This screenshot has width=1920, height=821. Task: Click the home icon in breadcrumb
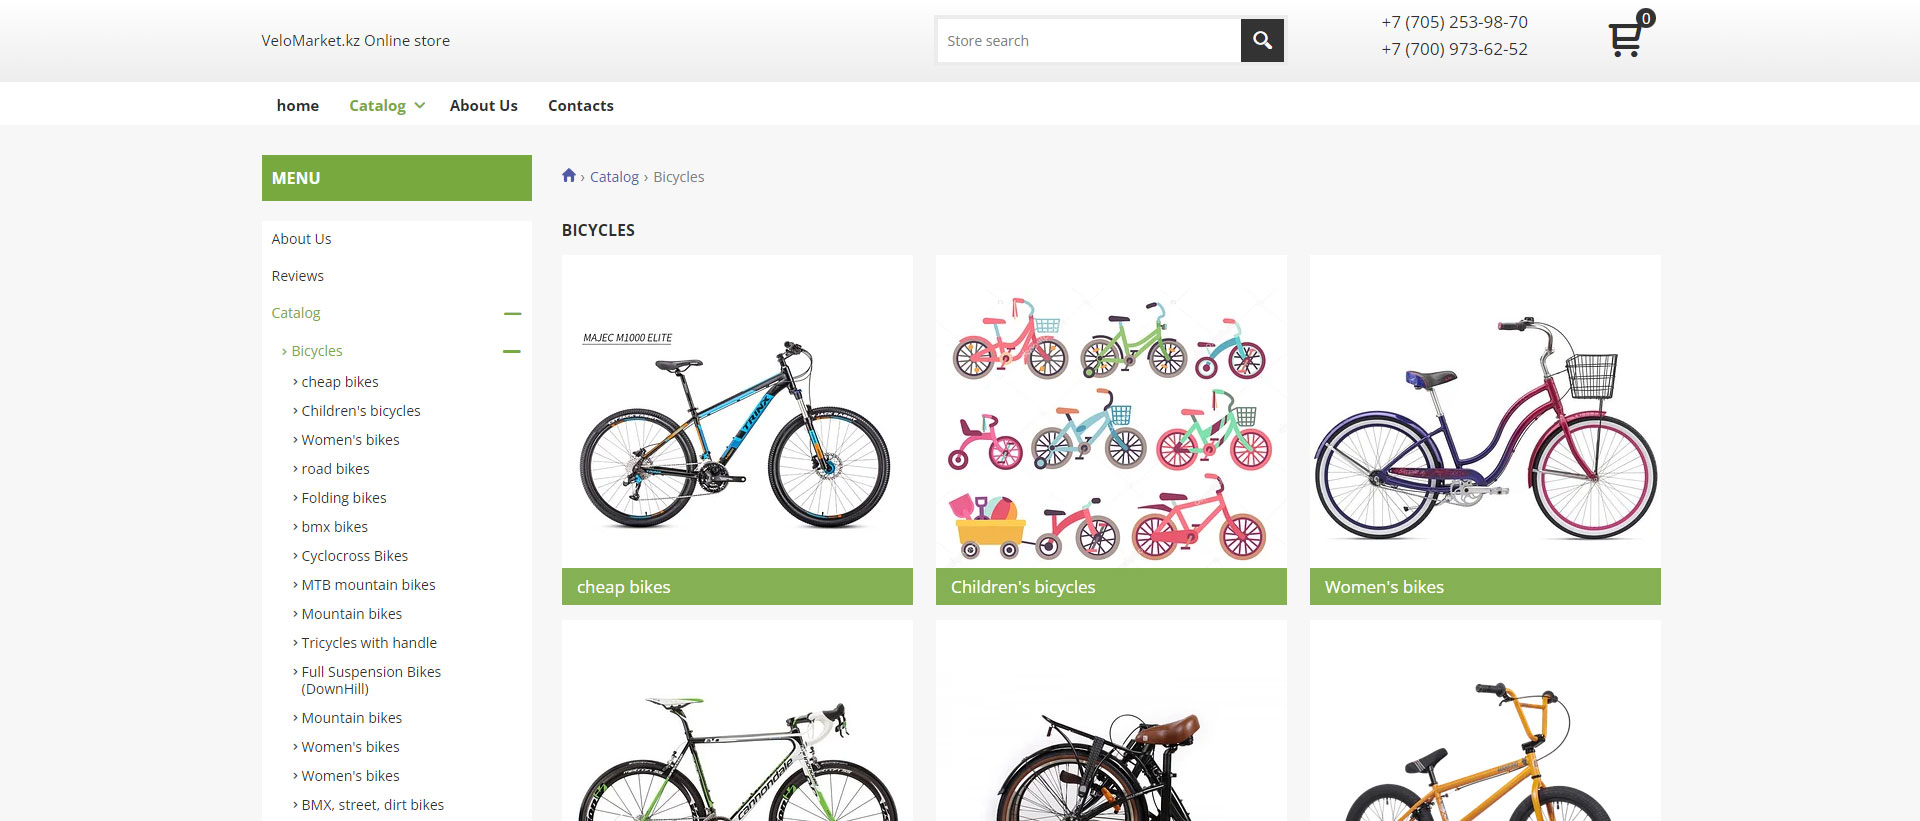[x=569, y=176]
